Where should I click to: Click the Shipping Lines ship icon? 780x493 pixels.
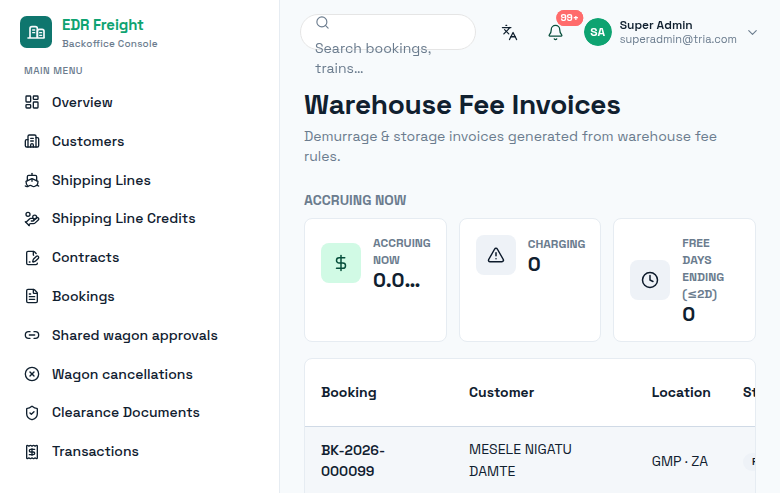point(32,180)
